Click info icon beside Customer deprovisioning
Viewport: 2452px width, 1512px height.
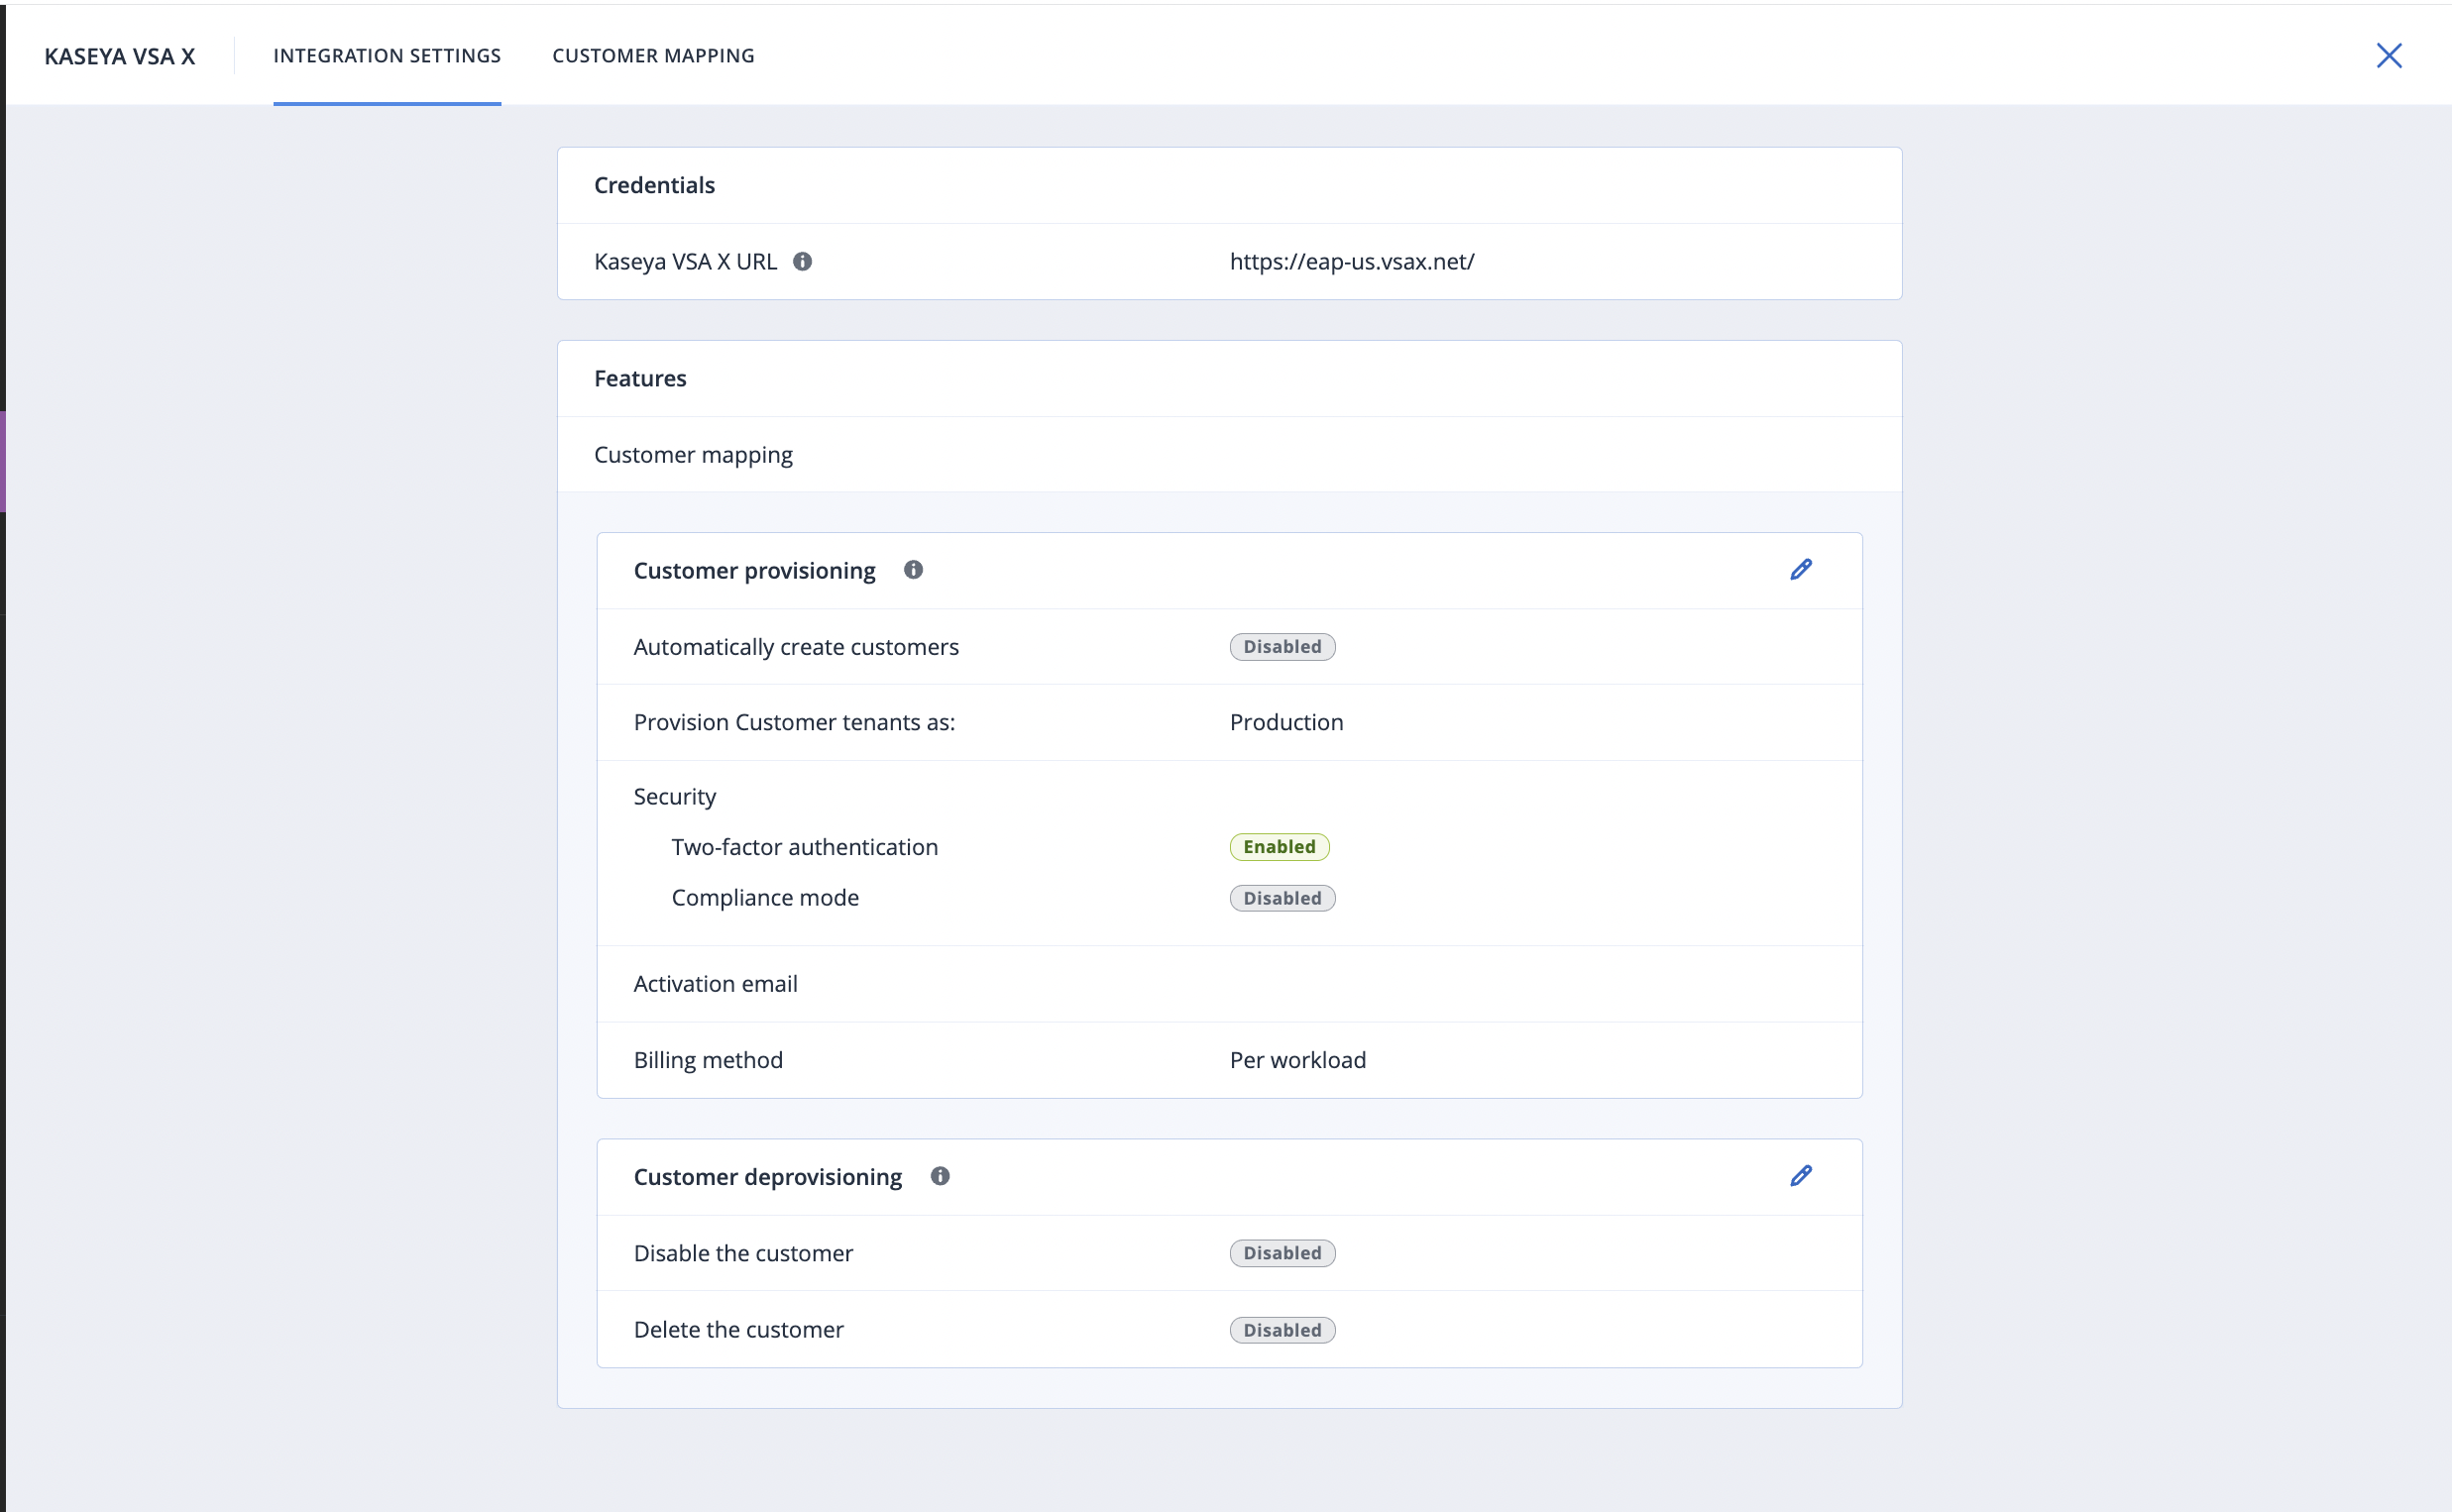(940, 1176)
